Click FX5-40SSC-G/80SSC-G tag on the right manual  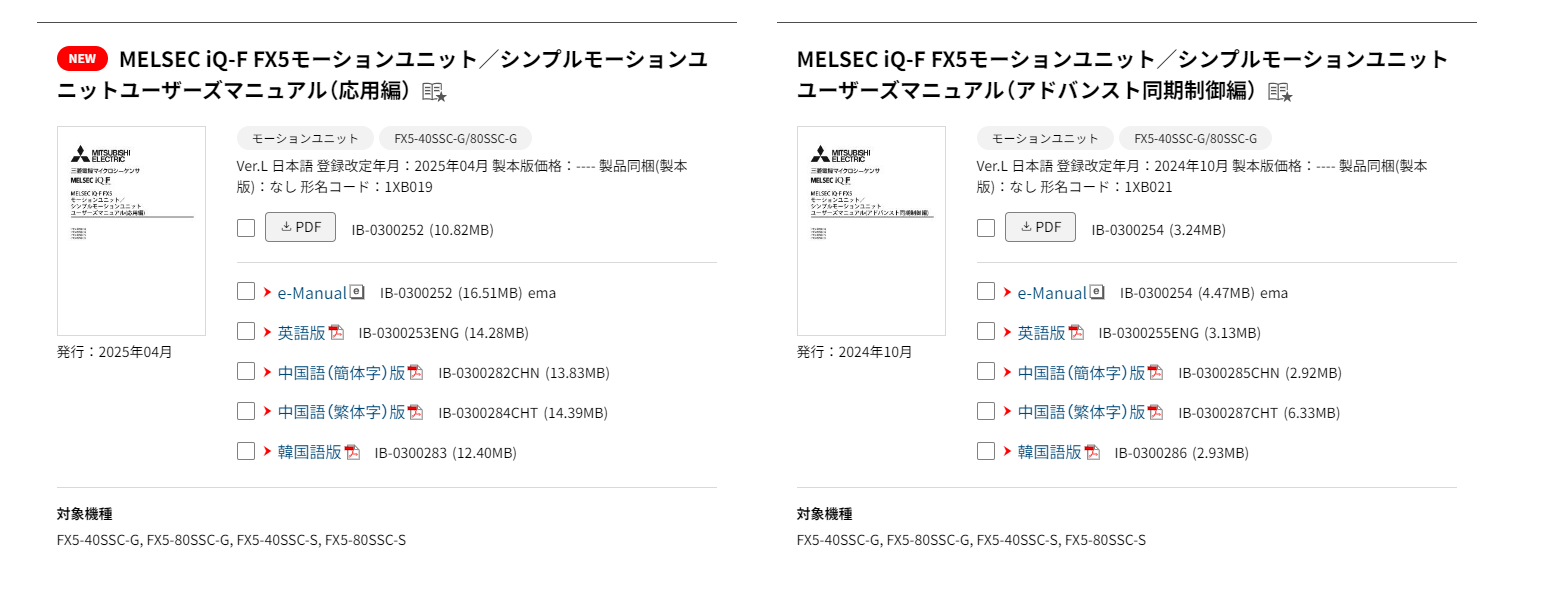(1195, 138)
